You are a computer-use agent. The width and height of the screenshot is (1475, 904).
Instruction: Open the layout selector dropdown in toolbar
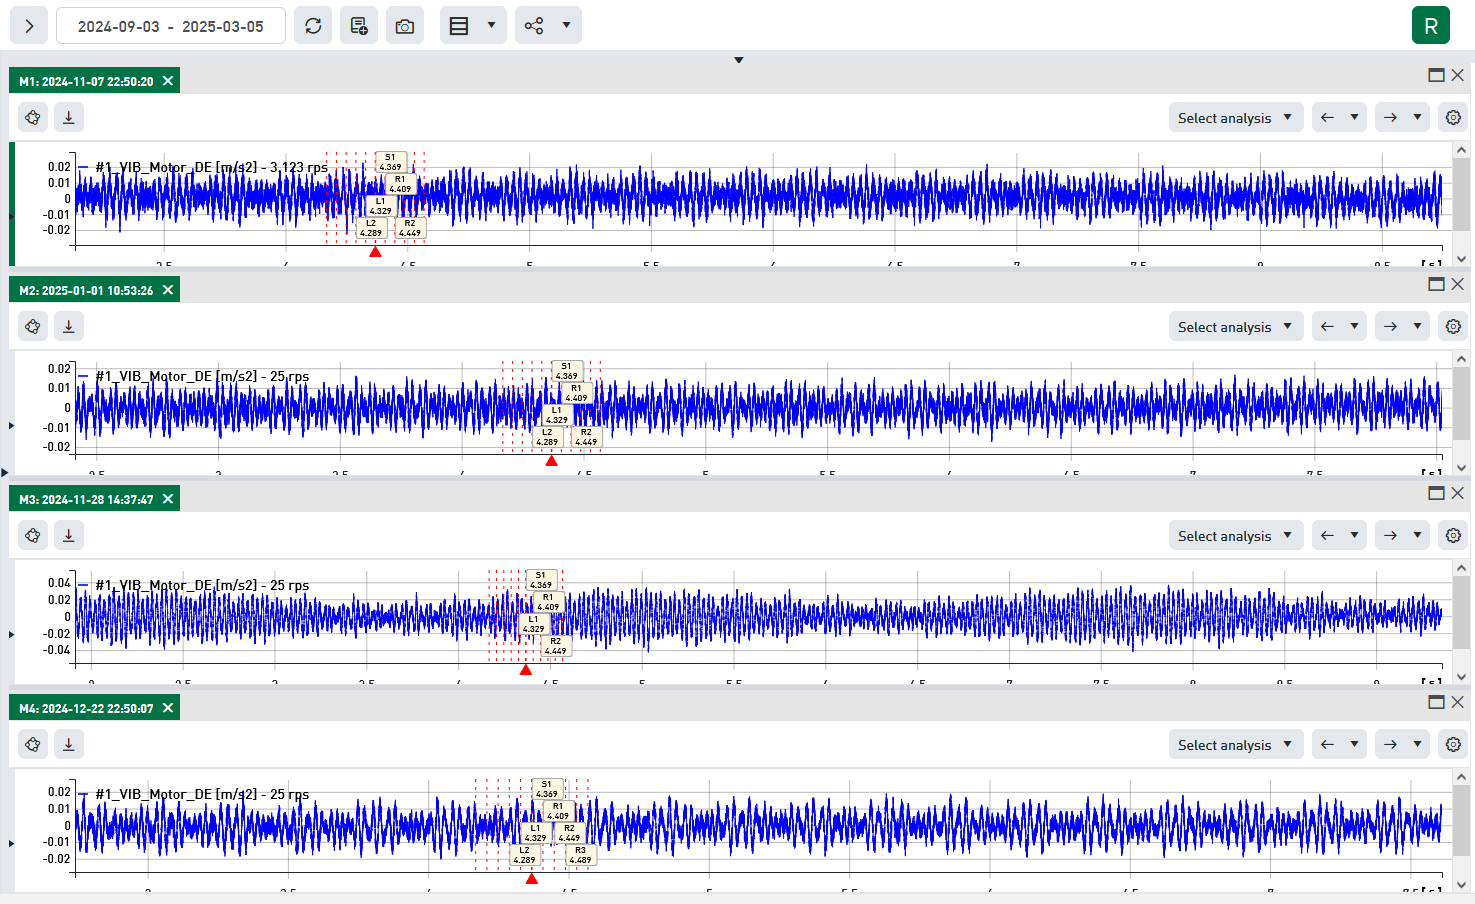point(491,26)
